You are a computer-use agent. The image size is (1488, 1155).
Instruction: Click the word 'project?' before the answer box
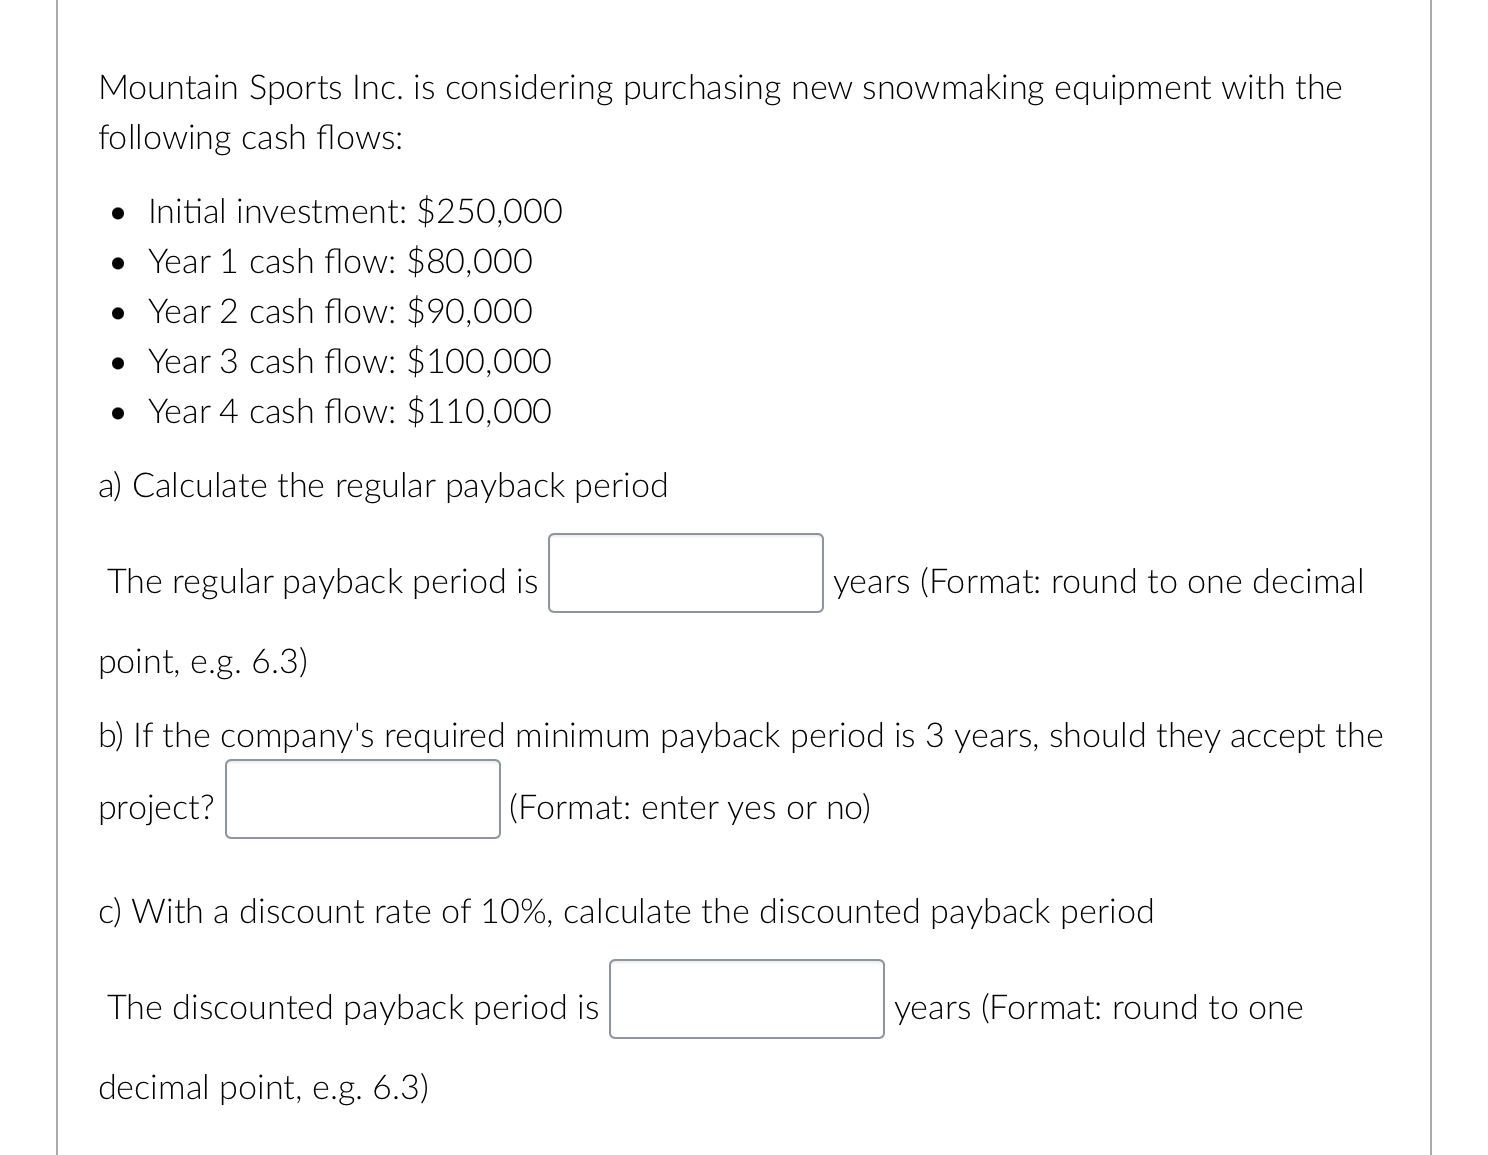[155, 807]
